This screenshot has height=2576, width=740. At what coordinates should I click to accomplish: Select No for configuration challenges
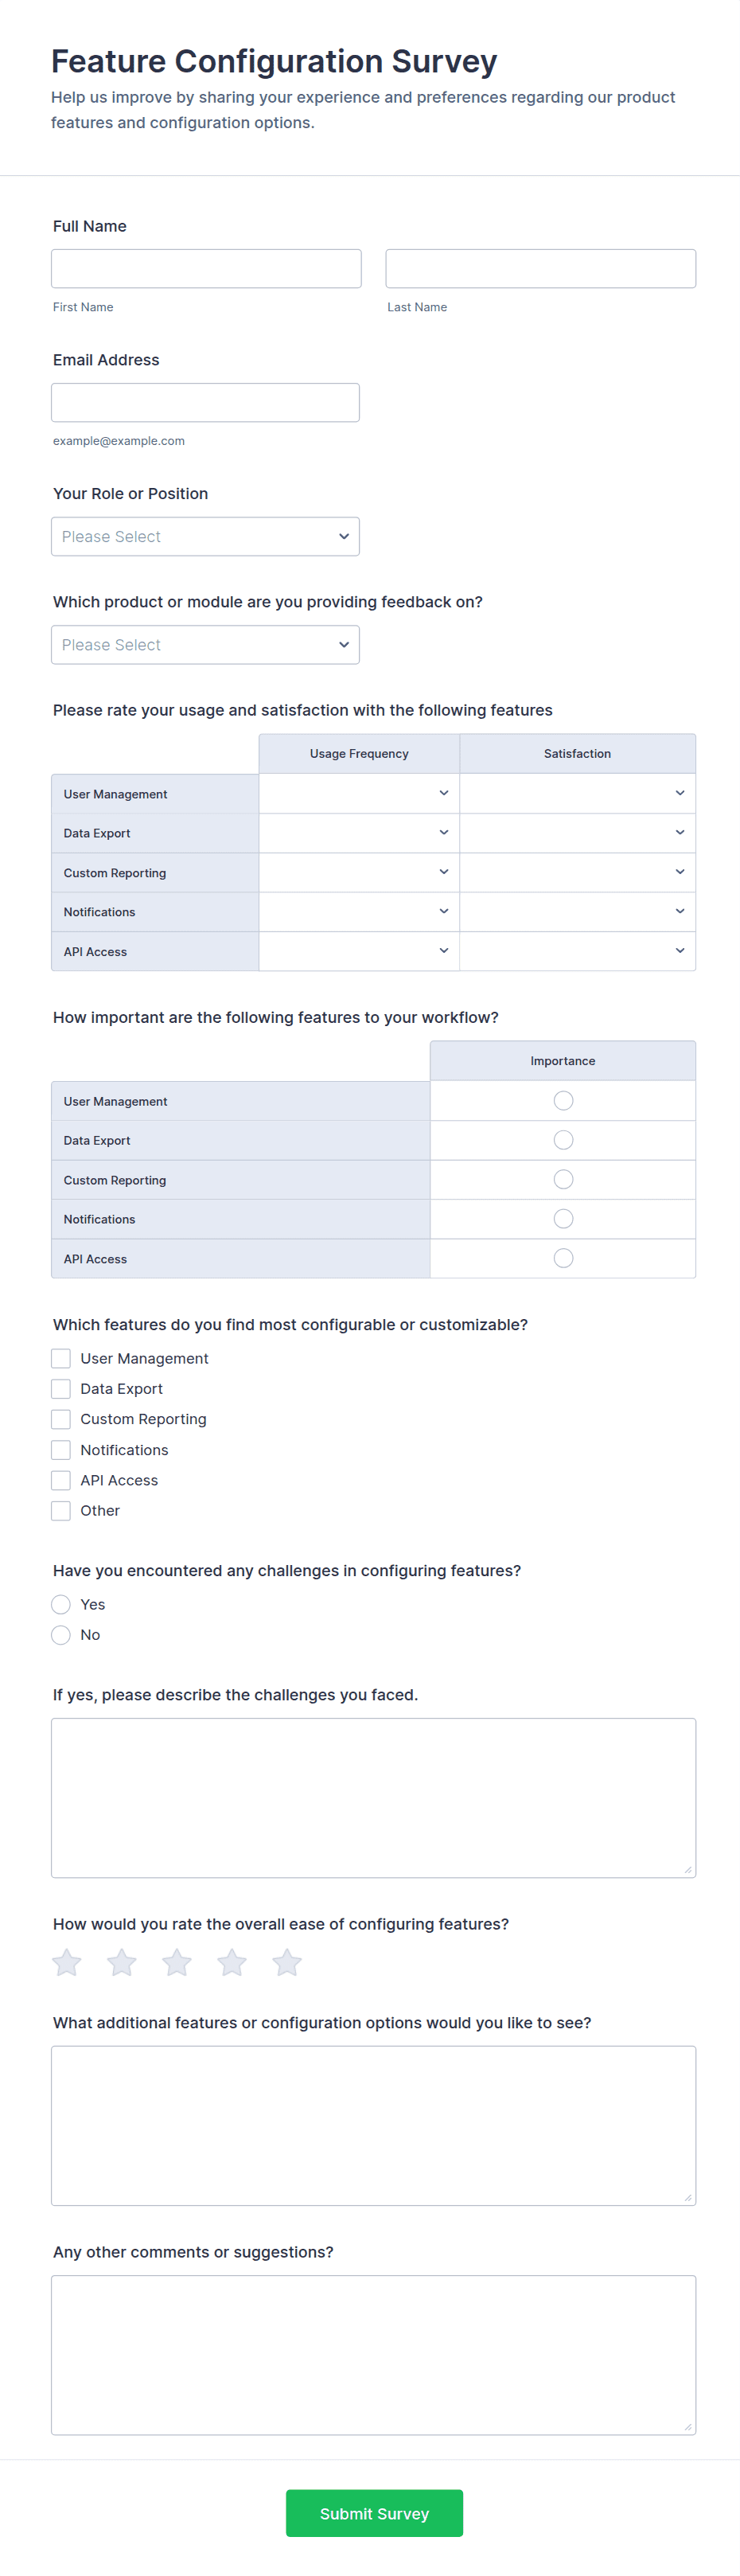tap(61, 1635)
